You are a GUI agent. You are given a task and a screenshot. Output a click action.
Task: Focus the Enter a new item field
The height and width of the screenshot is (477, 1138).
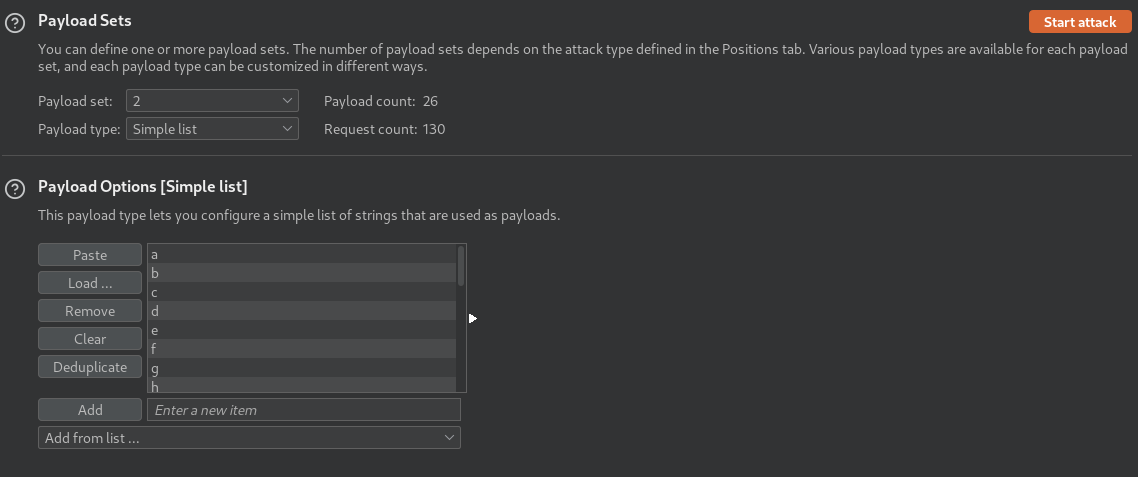tap(303, 409)
